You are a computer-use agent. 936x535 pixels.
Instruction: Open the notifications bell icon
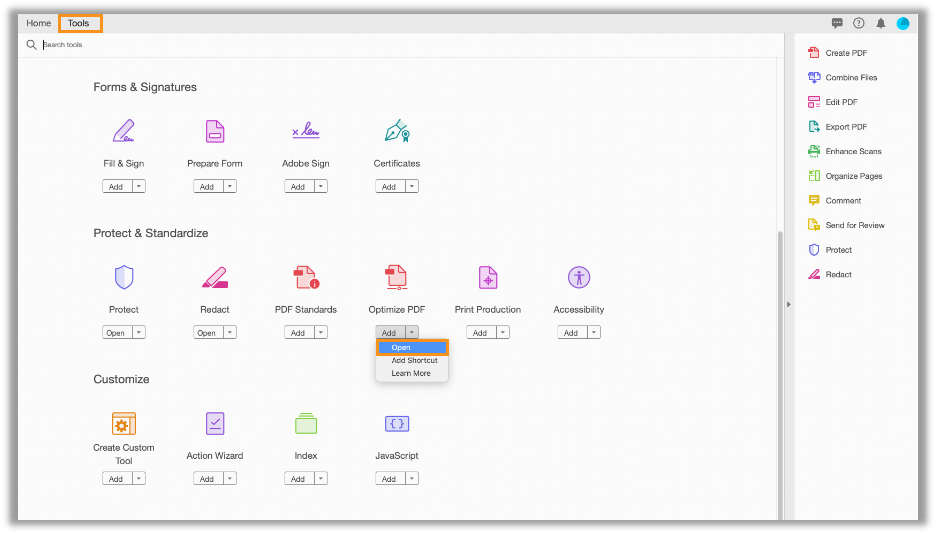(x=880, y=23)
